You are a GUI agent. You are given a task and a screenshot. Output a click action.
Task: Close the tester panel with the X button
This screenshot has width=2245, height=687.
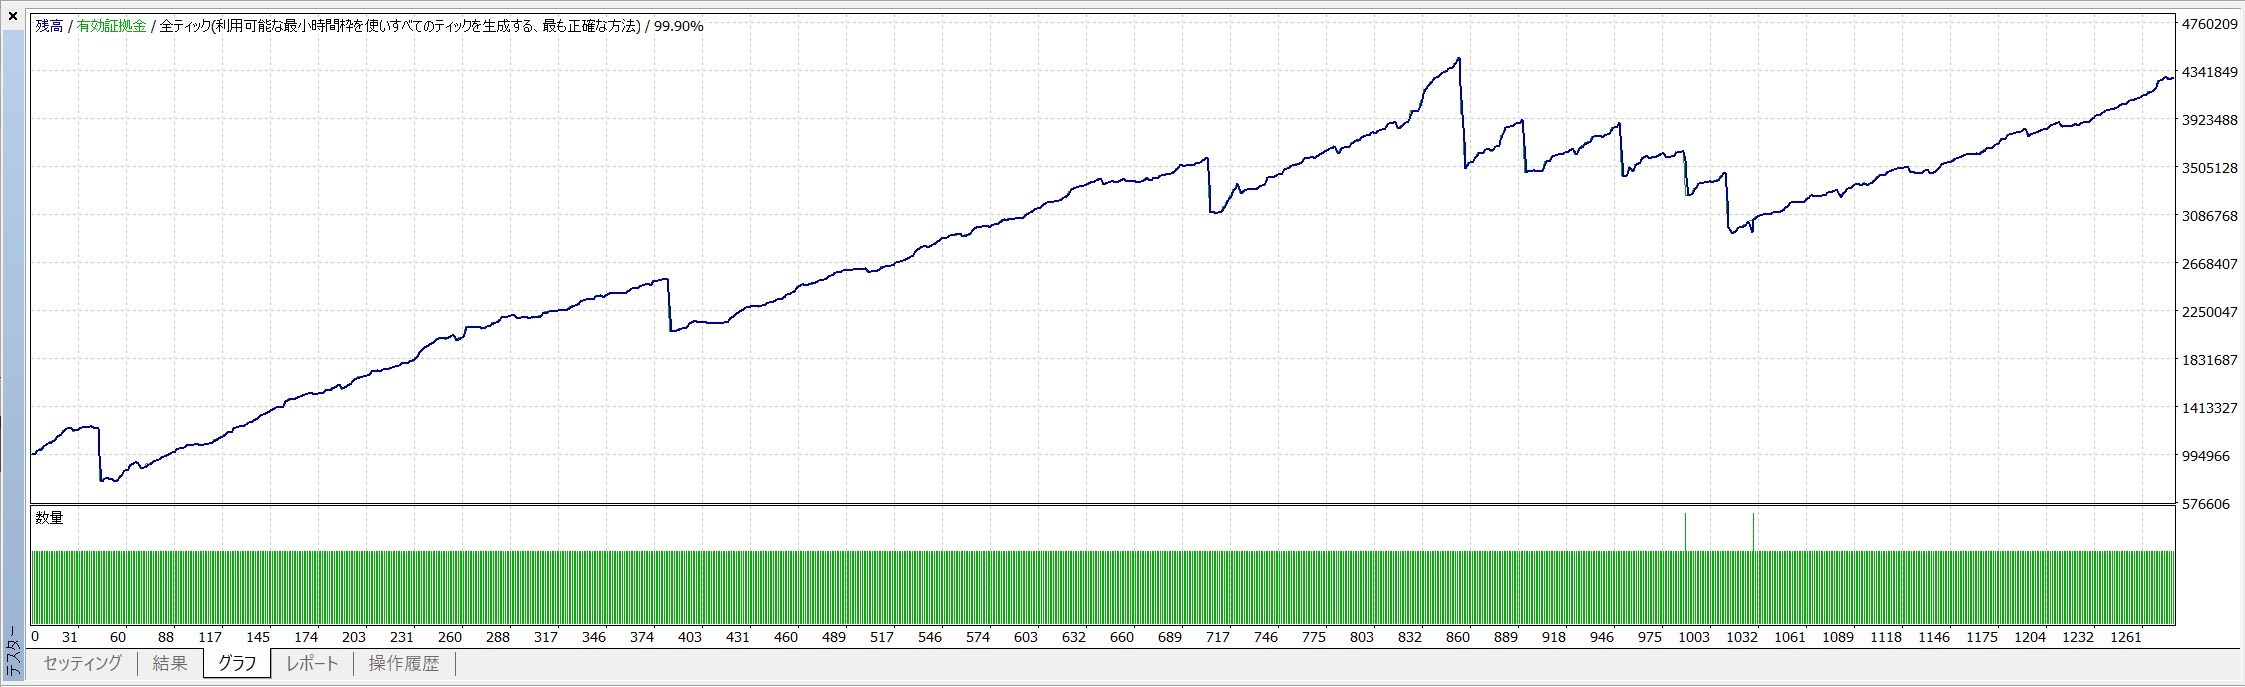[x=12, y=16]
